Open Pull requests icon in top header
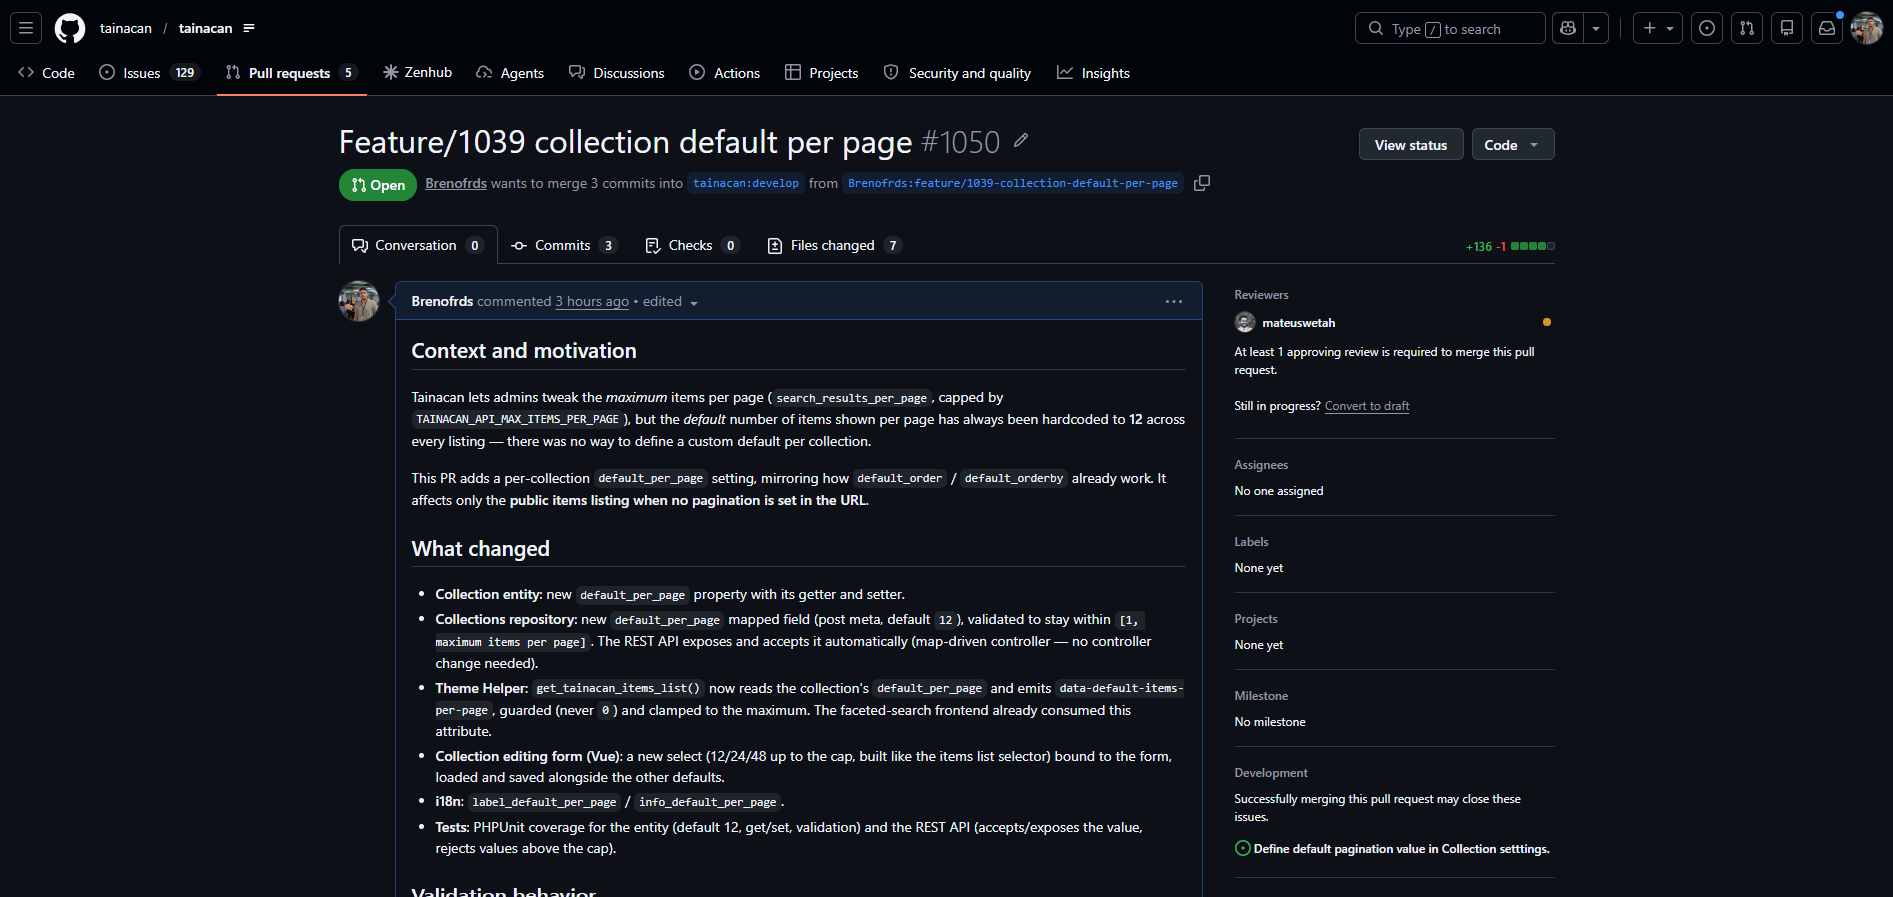Image resolution: width=1893 pixels, height=897 pixels. [x=1747, y=28]
